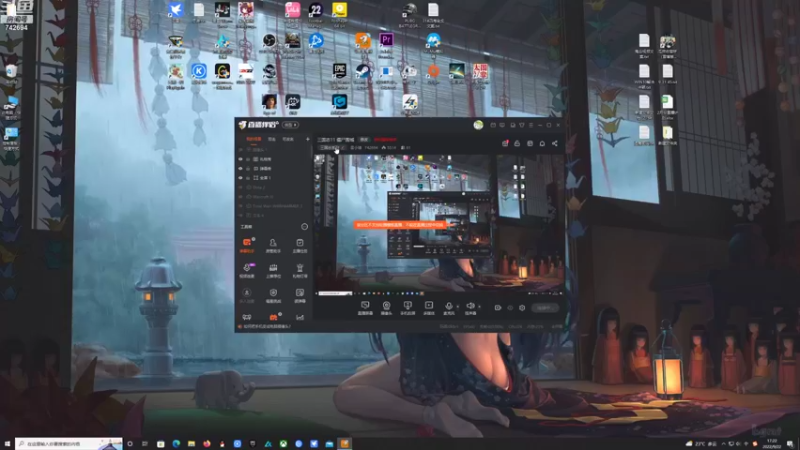
Task: Switch to the third scene tab
Action: click(x=288, y=139)
